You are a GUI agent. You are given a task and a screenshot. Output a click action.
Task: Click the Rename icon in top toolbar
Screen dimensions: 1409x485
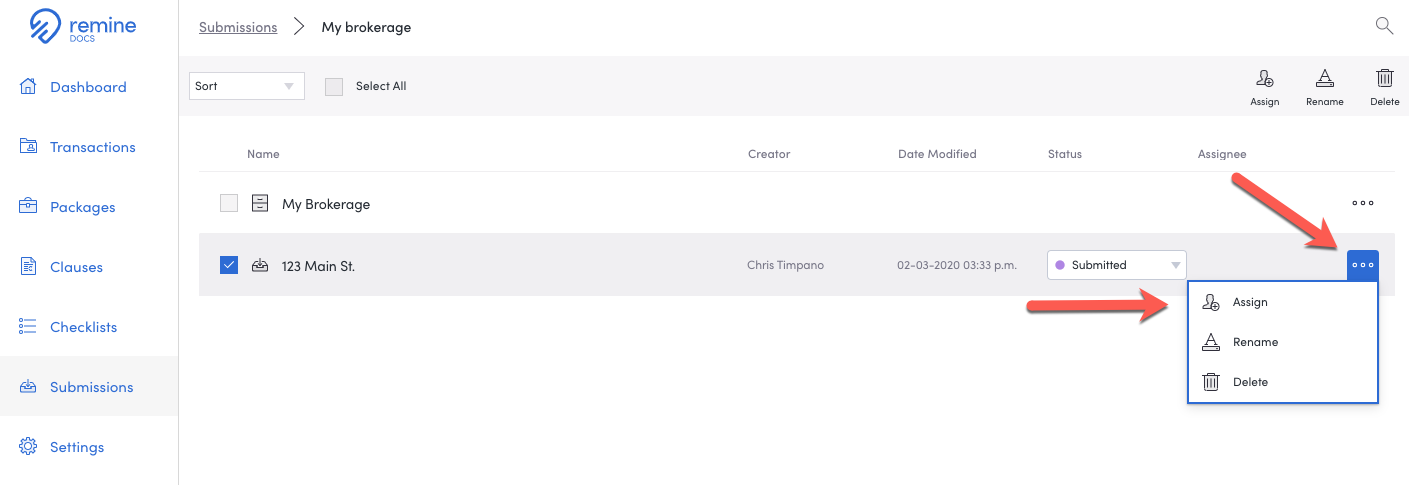pos(1324,80)
